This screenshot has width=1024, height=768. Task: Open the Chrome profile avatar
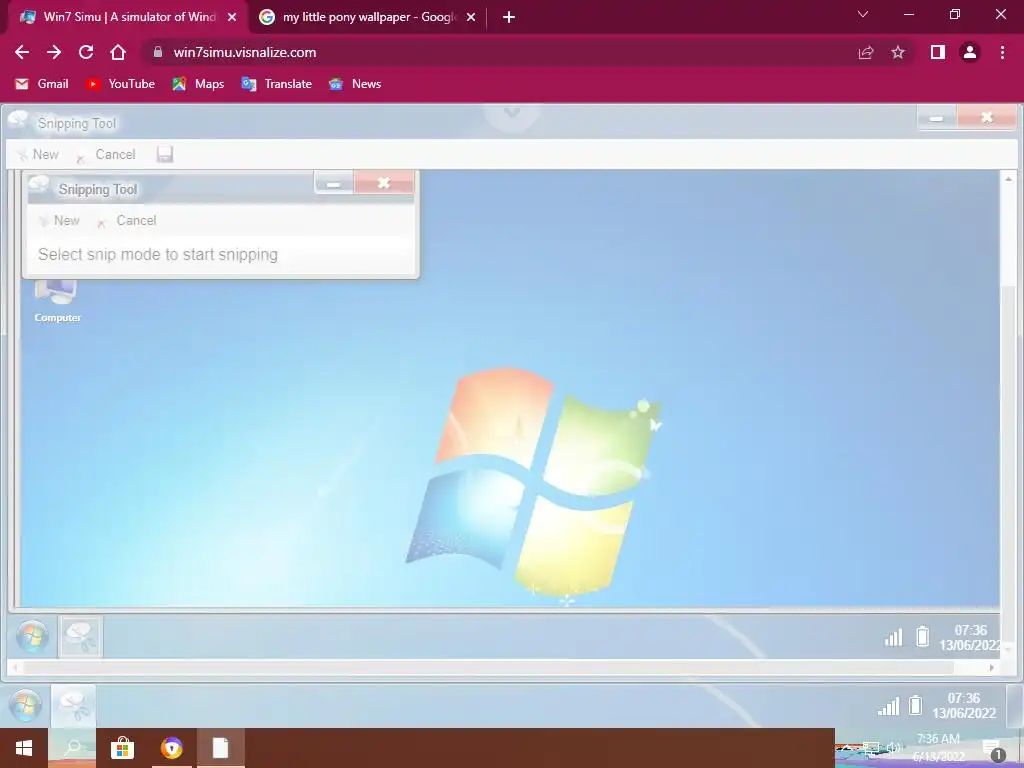click(x=970, y=52)
